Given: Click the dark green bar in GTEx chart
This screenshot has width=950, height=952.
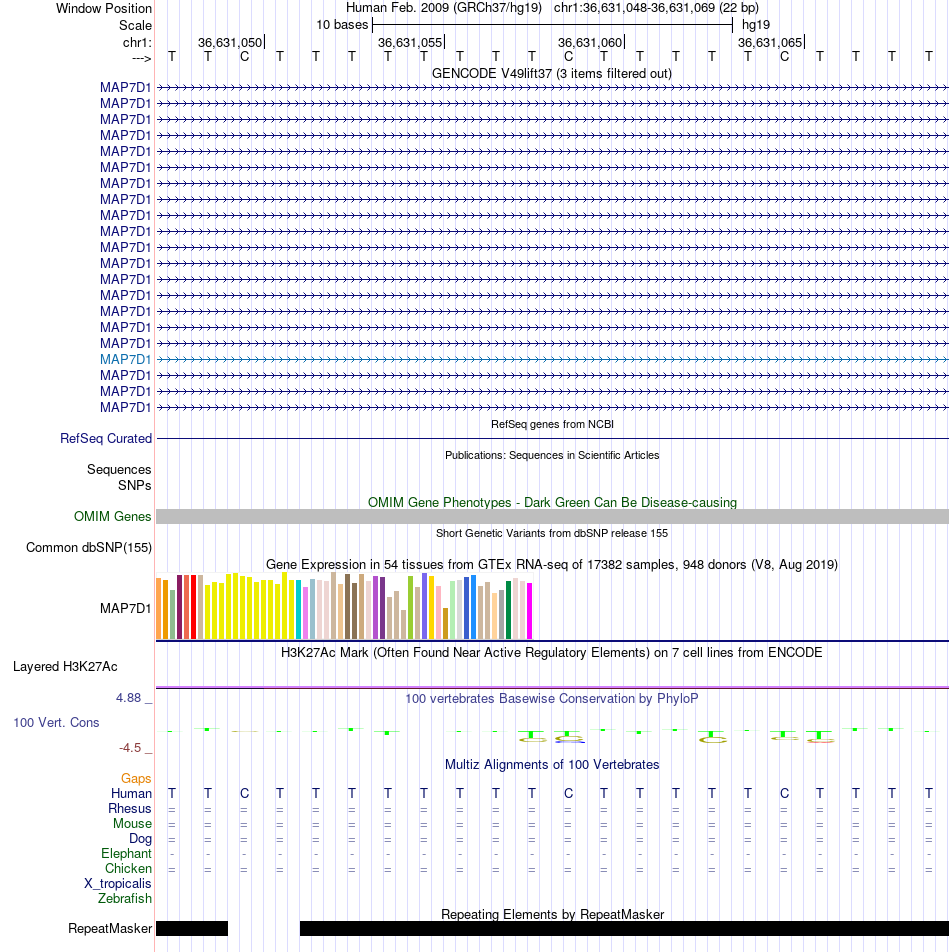Looking at the screenshot, I should tap(509, 610).
